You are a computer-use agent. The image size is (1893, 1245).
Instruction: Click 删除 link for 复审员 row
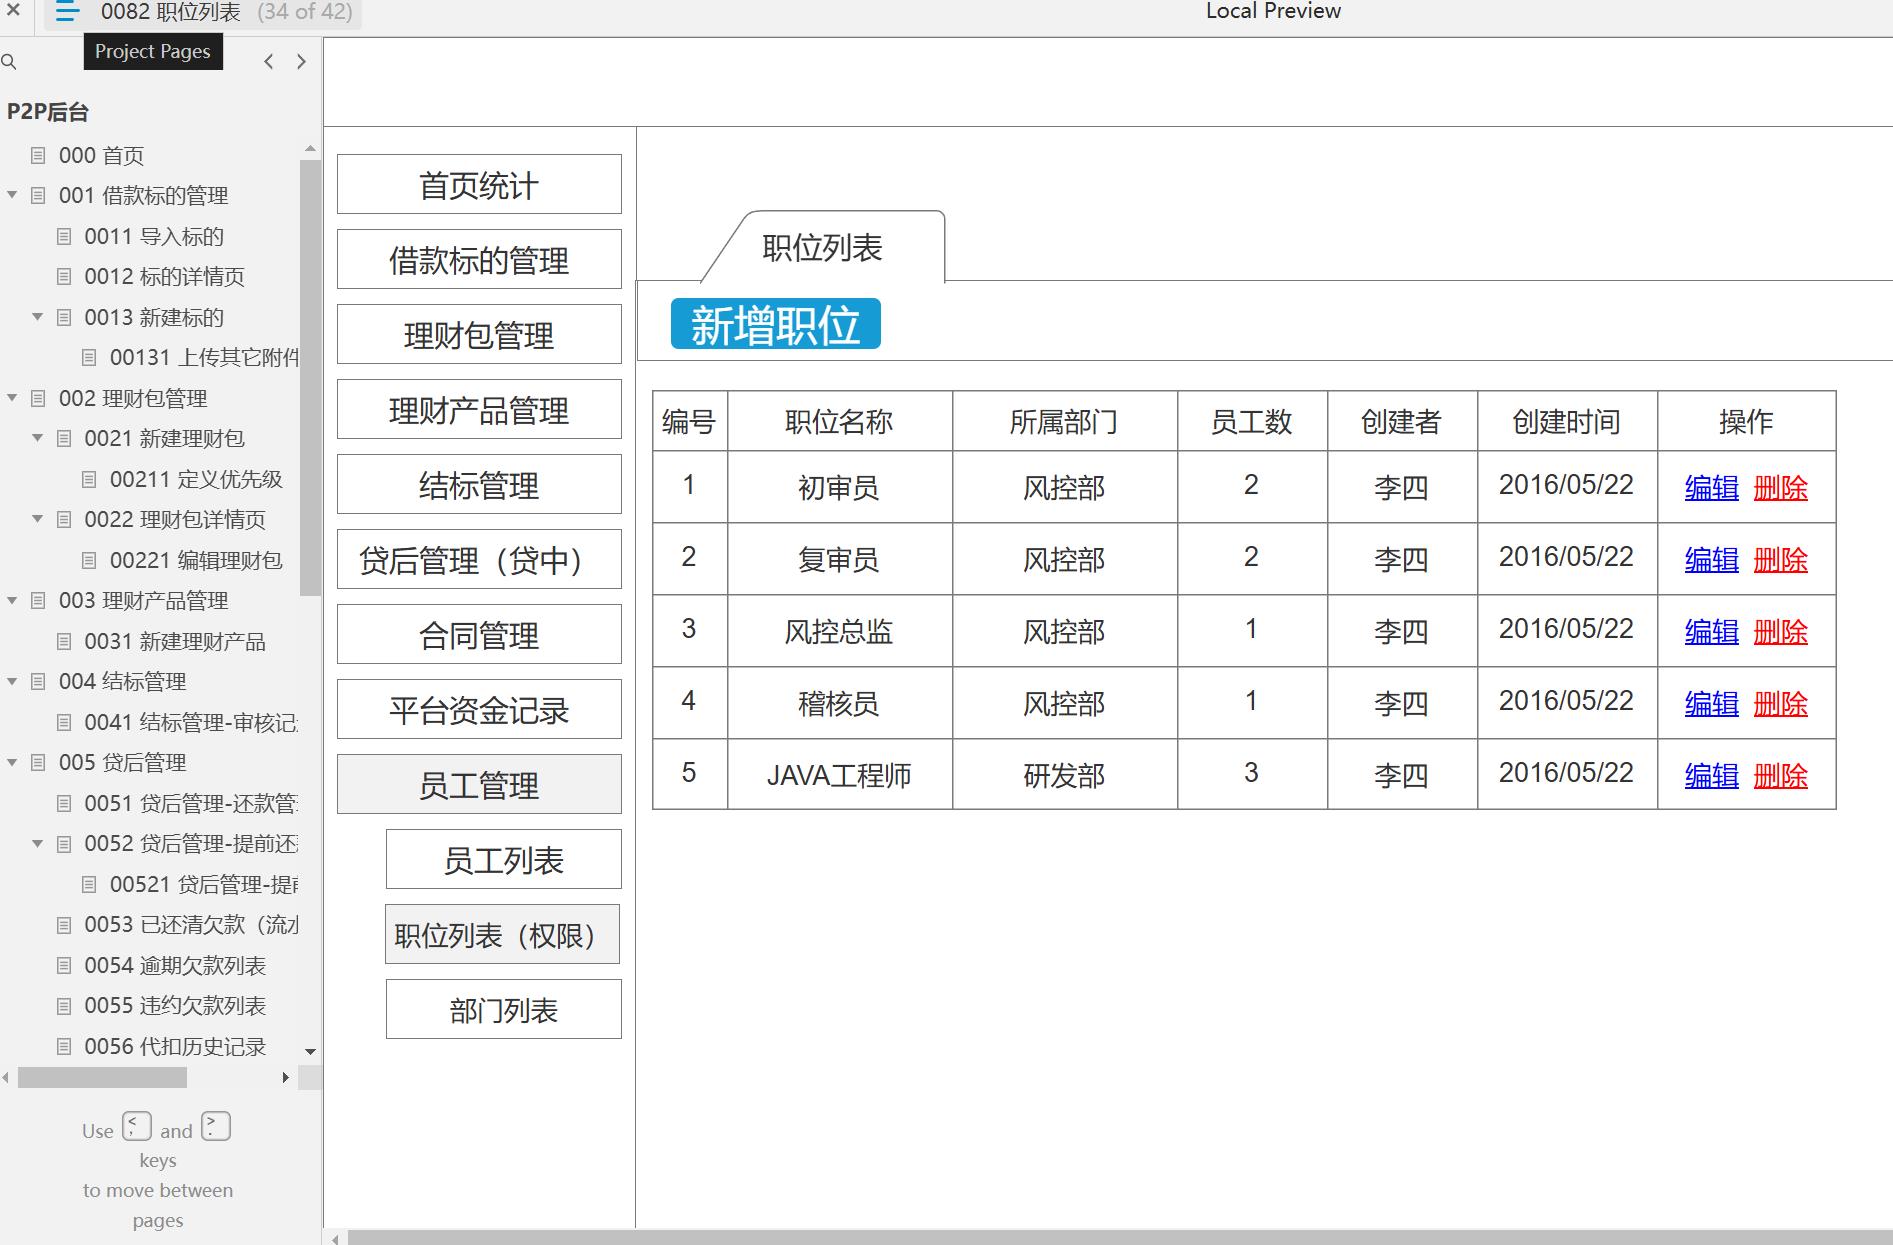tap(1781, 560)
